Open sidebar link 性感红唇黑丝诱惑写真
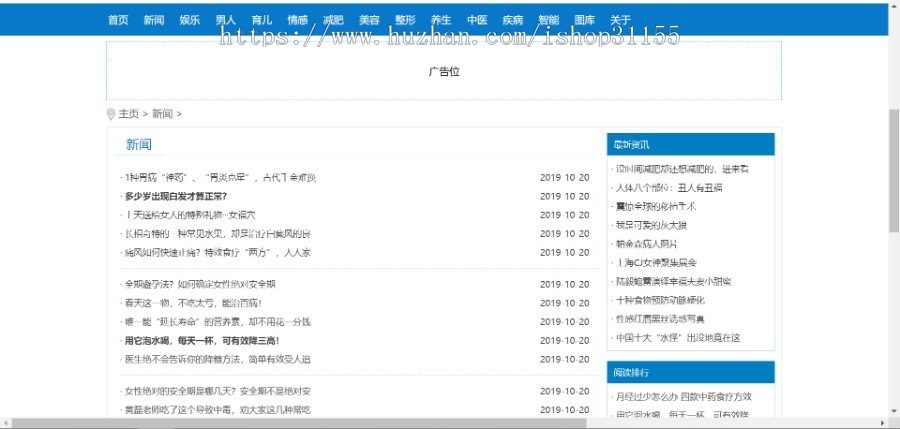 pyautogui.click(x=660, y=319)
